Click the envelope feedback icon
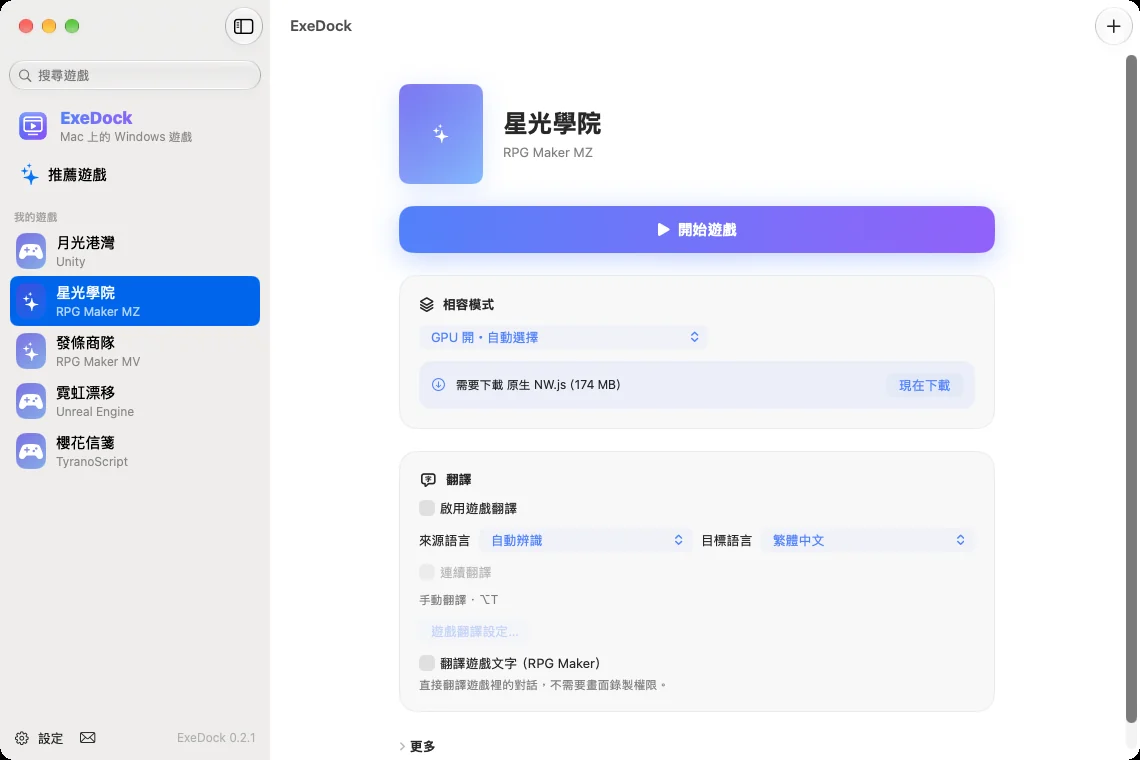Image resolution: width=1140 pixels, height=760 pixels. click(87, 737)
